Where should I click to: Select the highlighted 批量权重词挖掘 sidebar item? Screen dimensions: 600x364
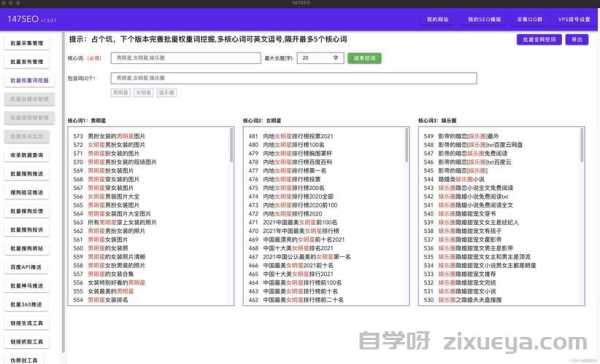(x=29, y=80)
